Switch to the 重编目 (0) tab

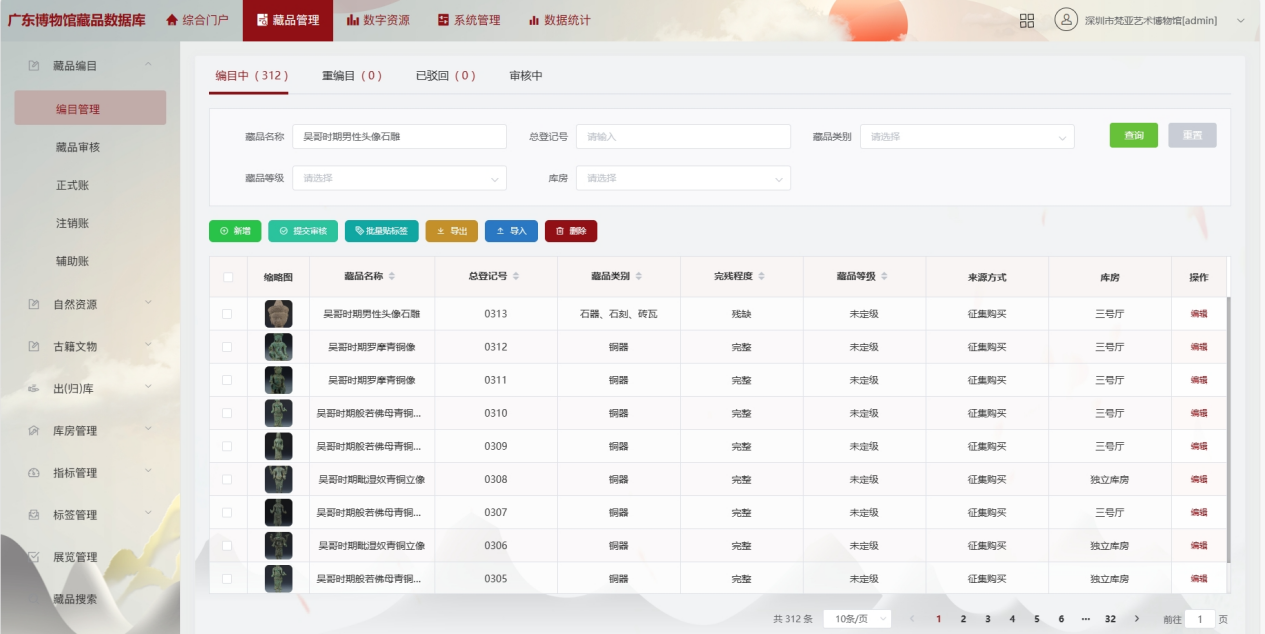tap(352, 76)
